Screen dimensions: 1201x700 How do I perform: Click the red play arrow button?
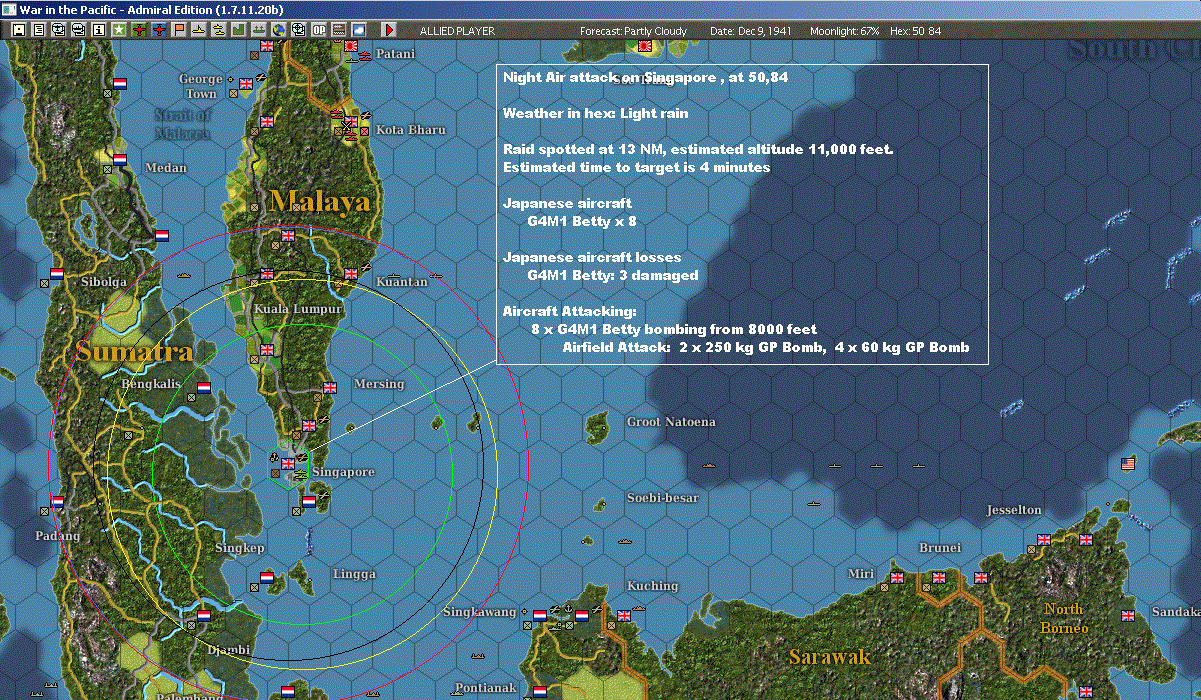click(389, 30)
